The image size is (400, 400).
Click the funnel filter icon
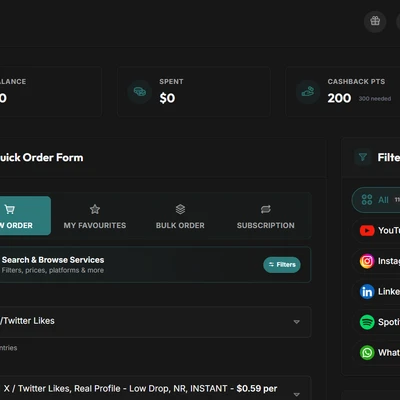(x=363, y=157)
